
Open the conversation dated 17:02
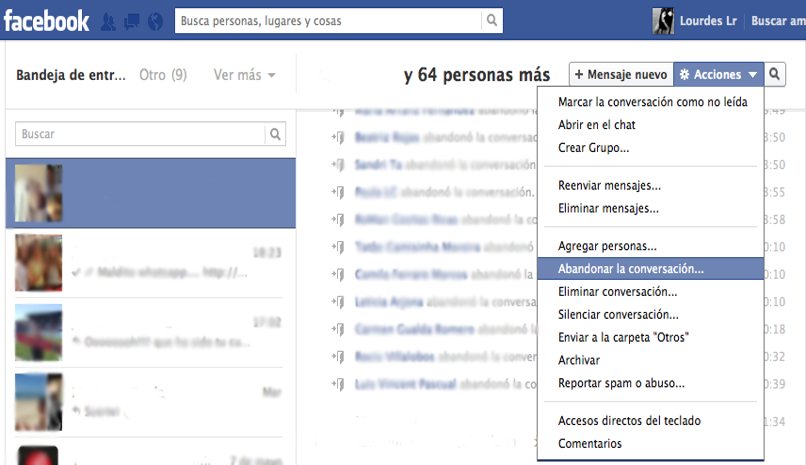(x=151, y=332)
